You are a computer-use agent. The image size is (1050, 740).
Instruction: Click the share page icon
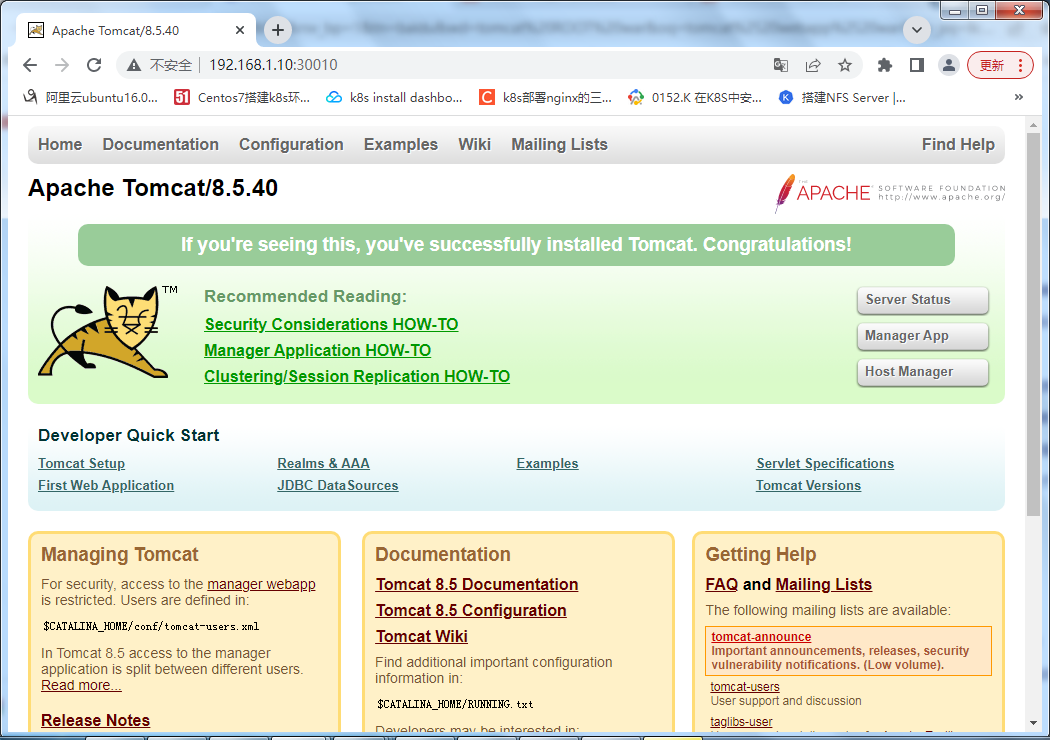point(813,65)
